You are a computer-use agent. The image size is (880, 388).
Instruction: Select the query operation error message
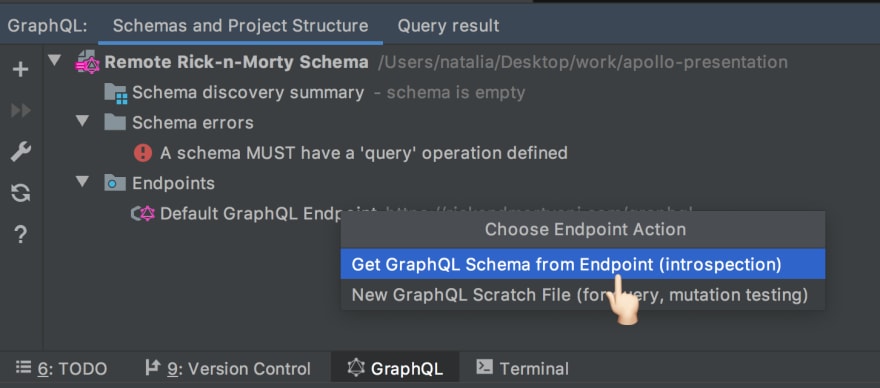(364, 153)
